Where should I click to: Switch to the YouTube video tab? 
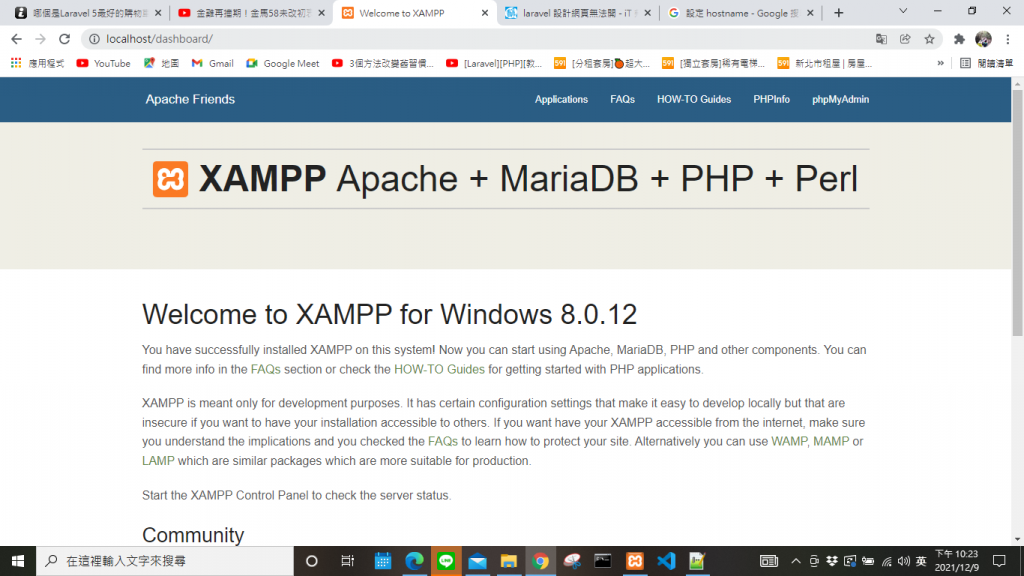click(x=251, y=13)
